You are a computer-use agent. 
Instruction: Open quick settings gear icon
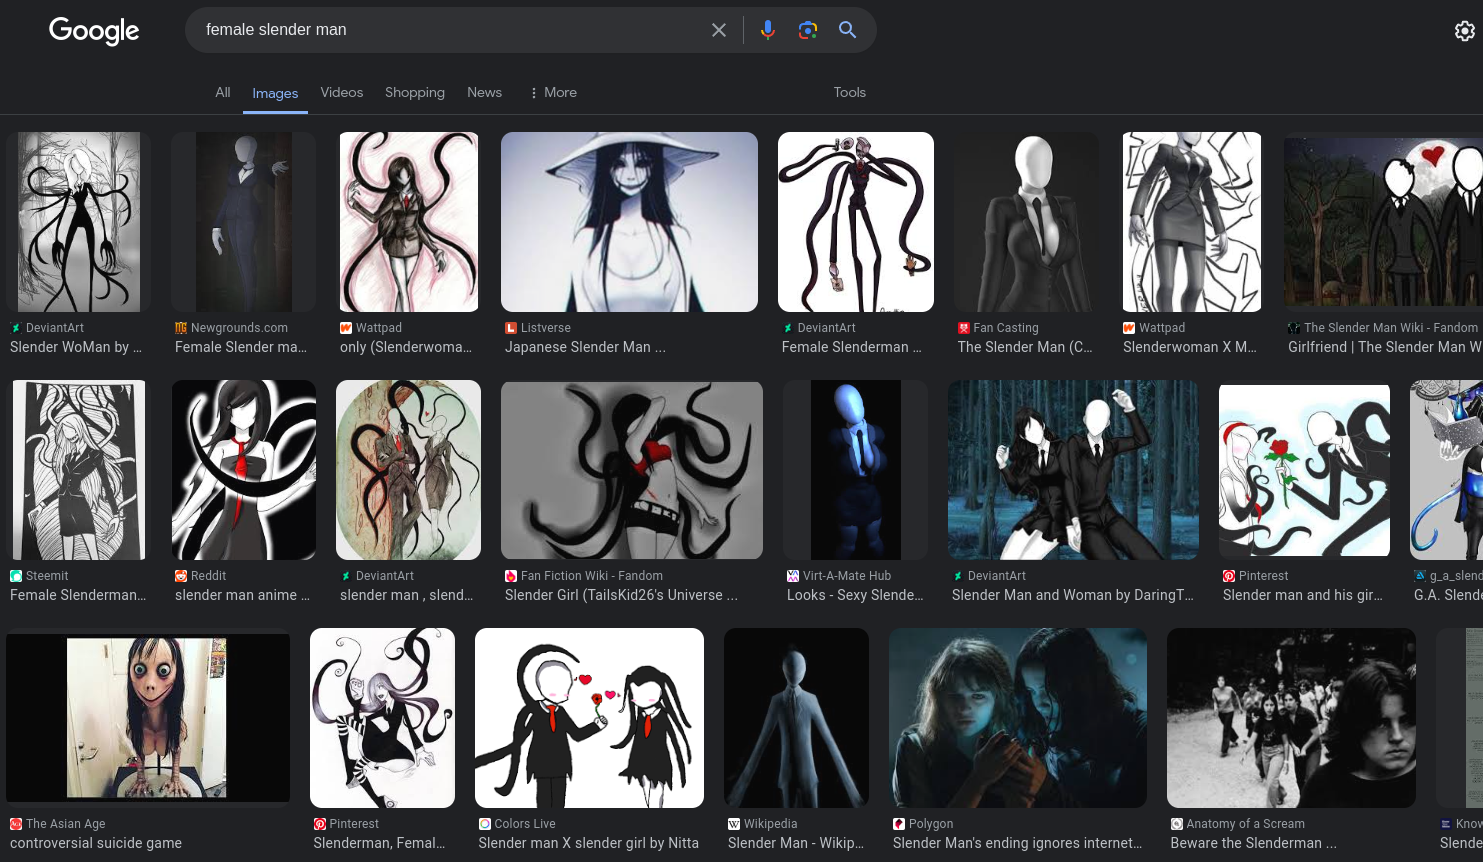1465,31
